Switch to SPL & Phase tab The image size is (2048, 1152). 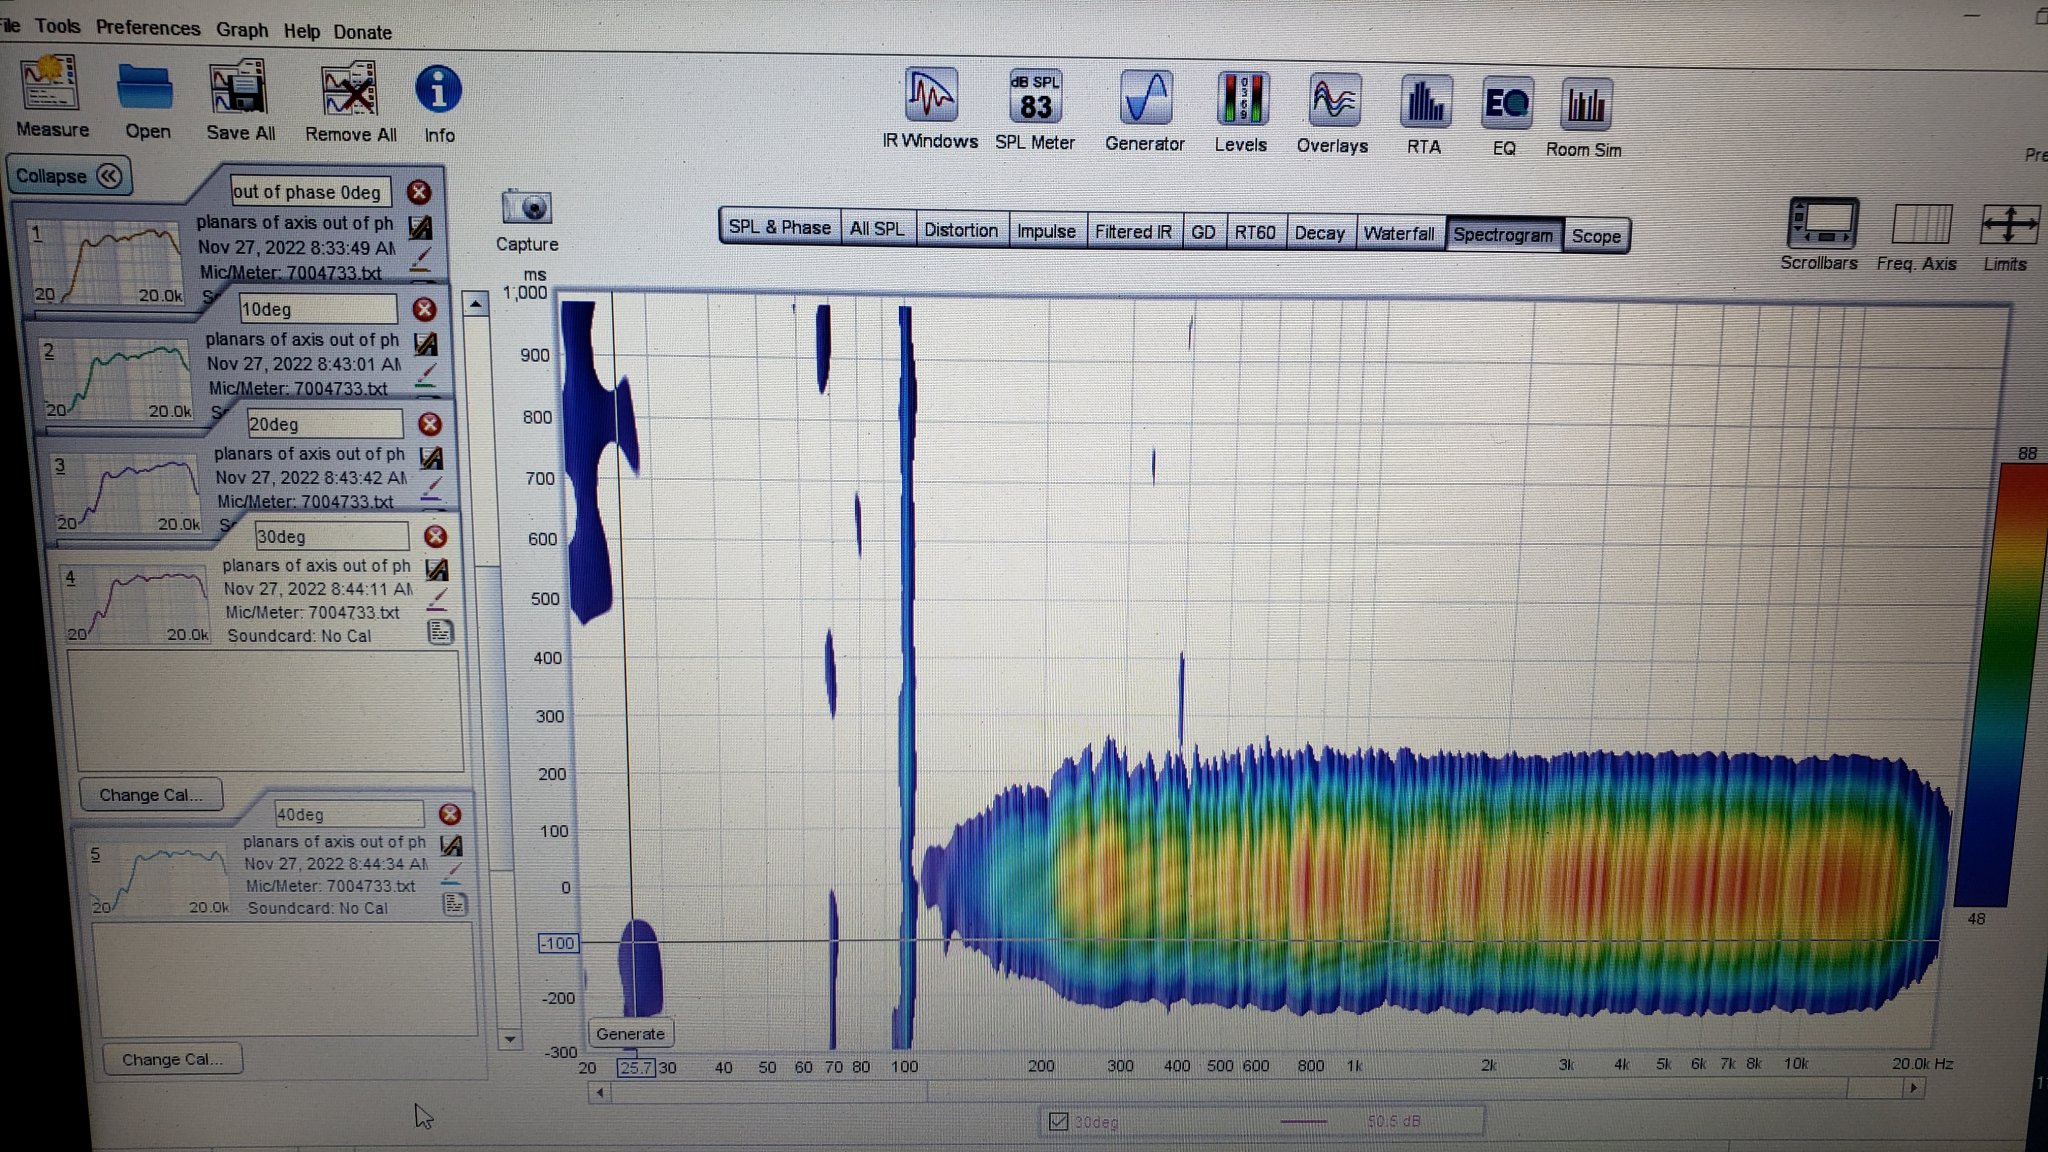779,227
